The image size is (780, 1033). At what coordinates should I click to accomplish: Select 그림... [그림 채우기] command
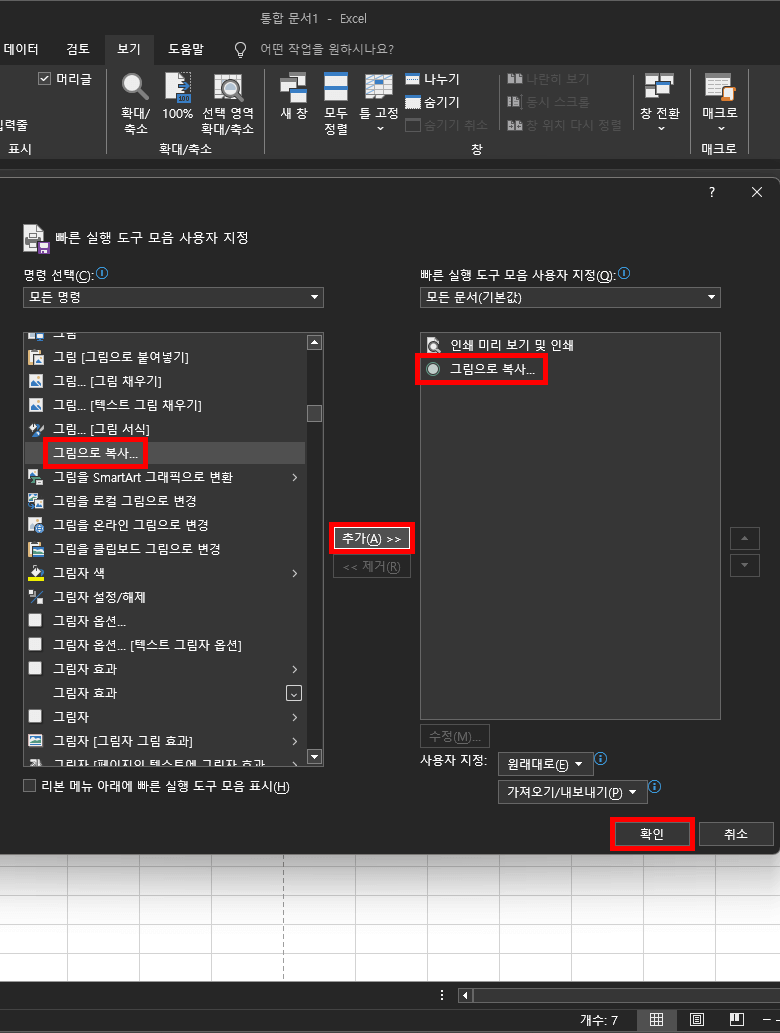[x=165, y=381]
